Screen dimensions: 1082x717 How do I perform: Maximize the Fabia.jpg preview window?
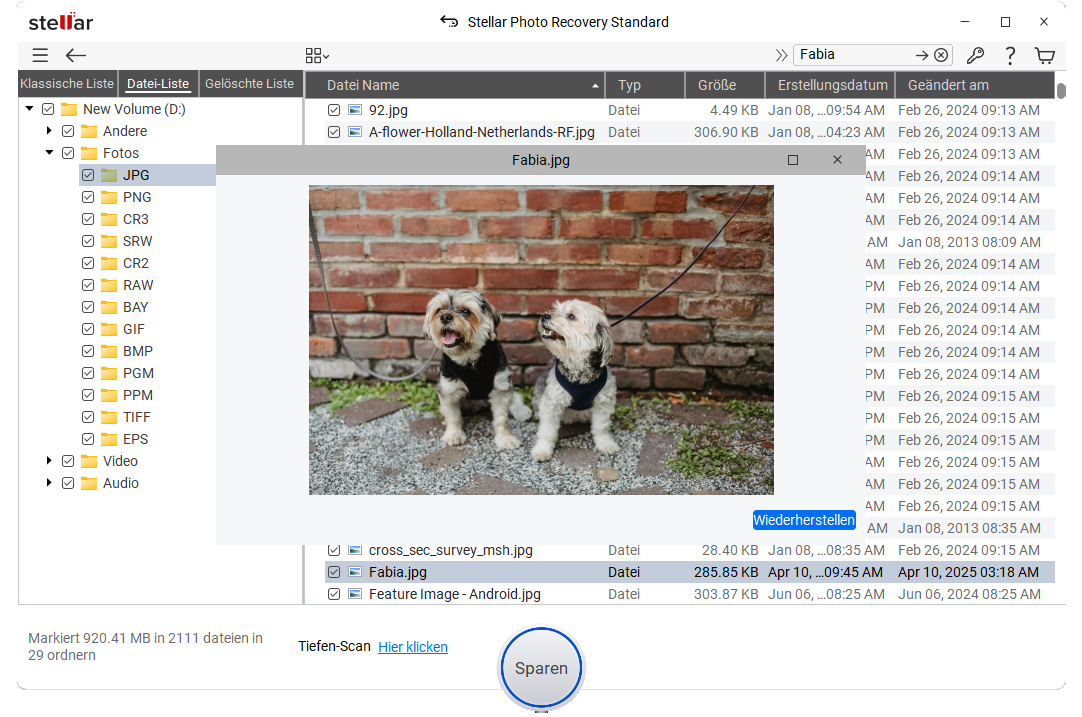pos(793,160)
